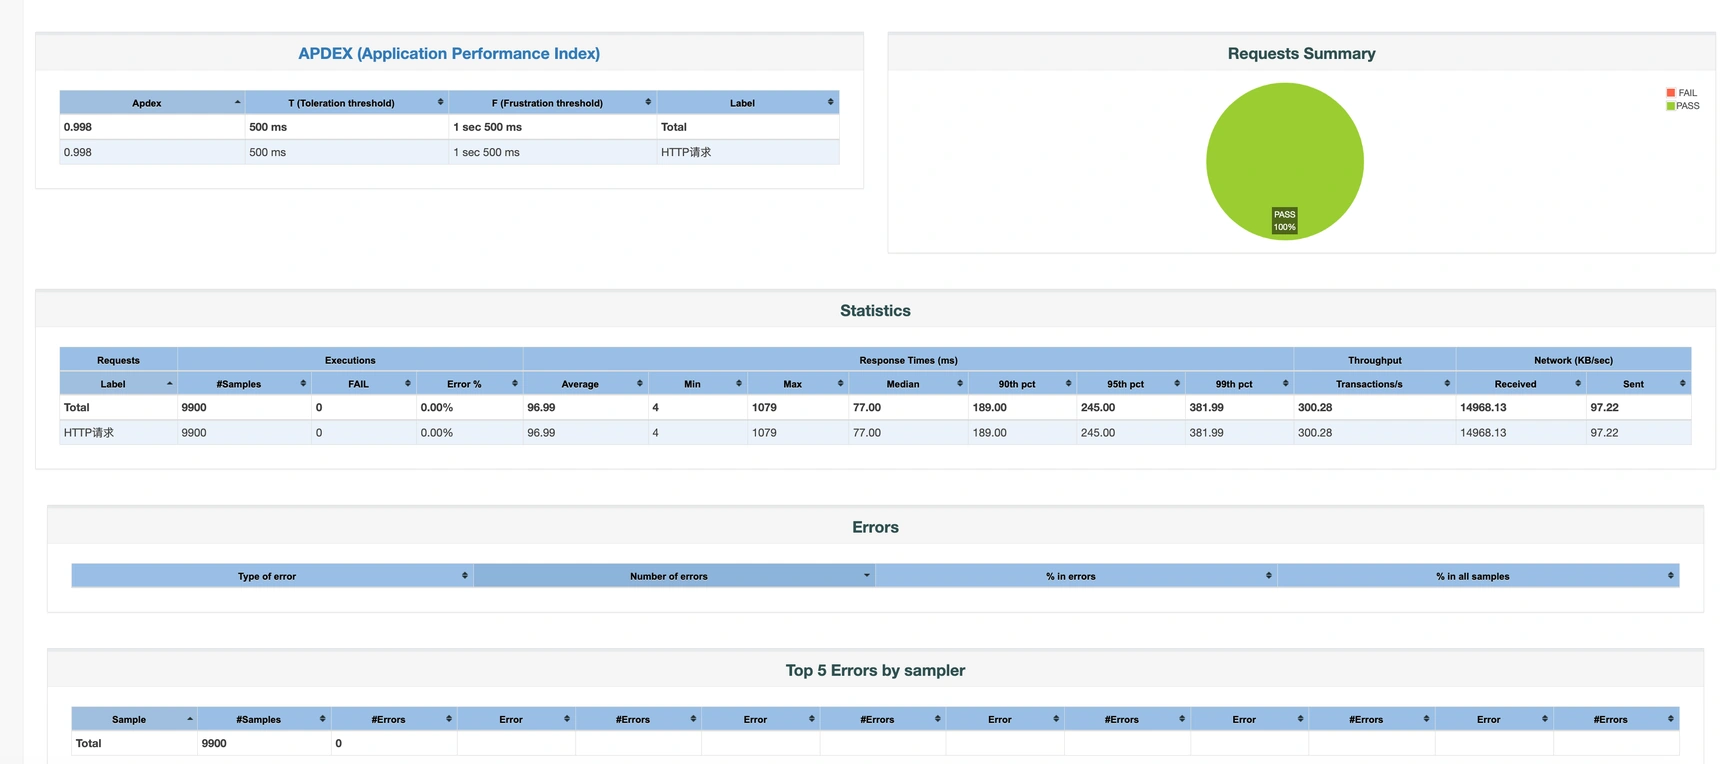
Task: Click the Response Times (ms) group header
Action: [908, 360]
